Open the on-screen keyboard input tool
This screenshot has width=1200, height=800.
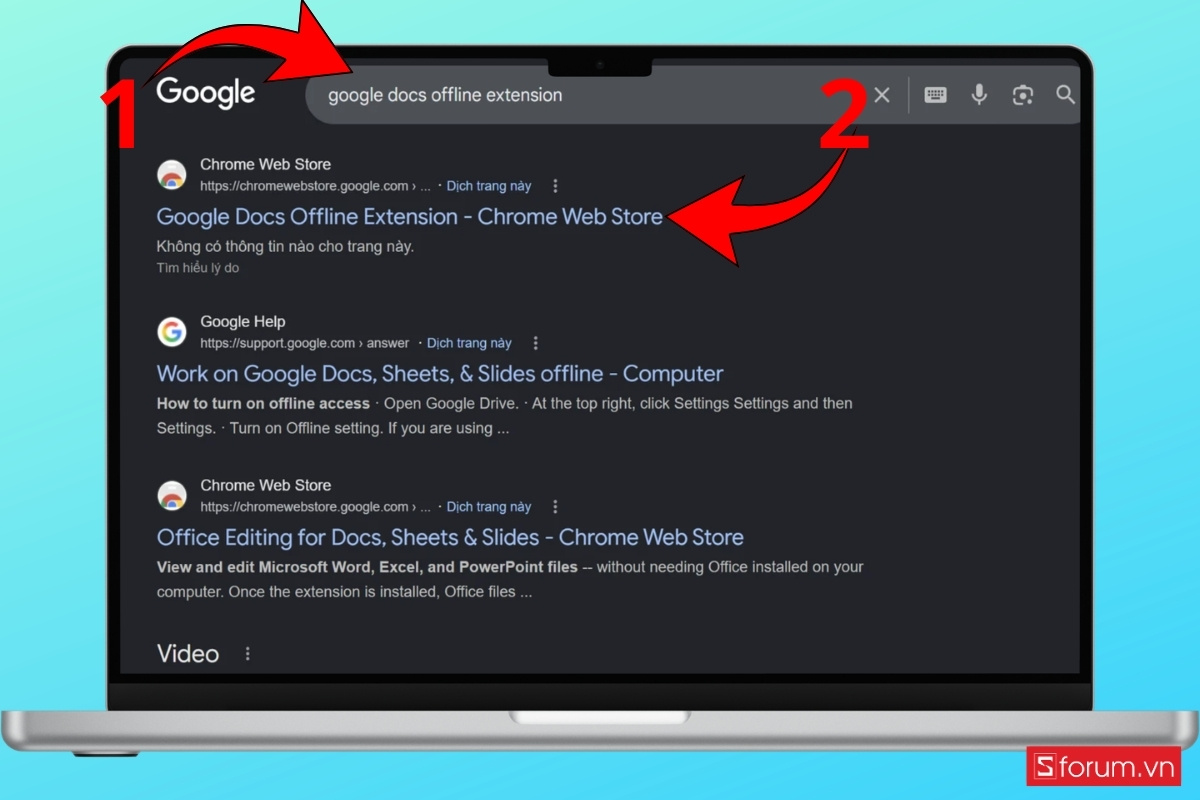(935, 95)
